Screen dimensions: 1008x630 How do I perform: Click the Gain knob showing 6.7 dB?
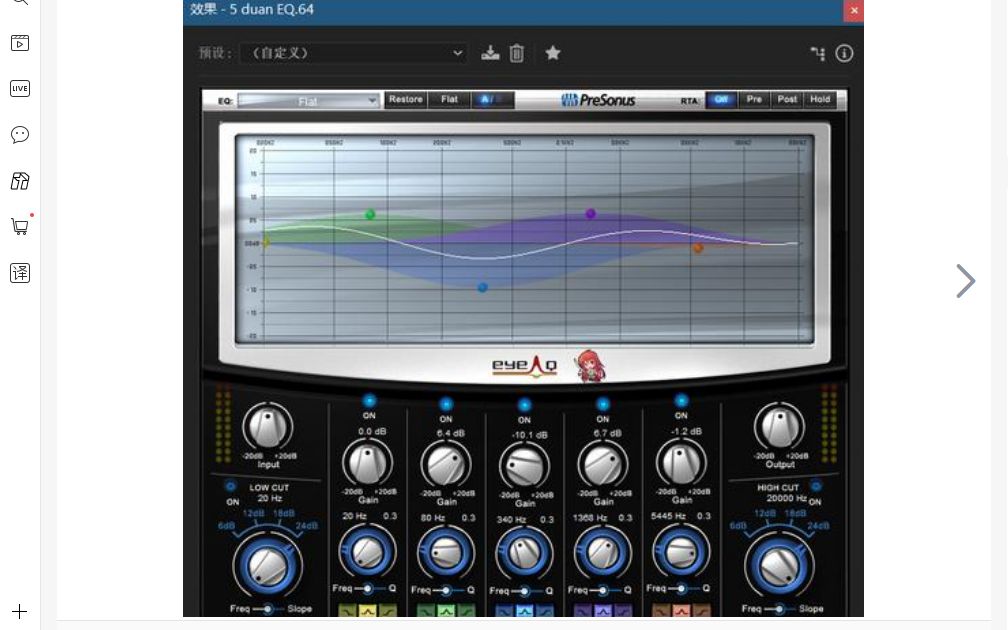pos(602,464)
